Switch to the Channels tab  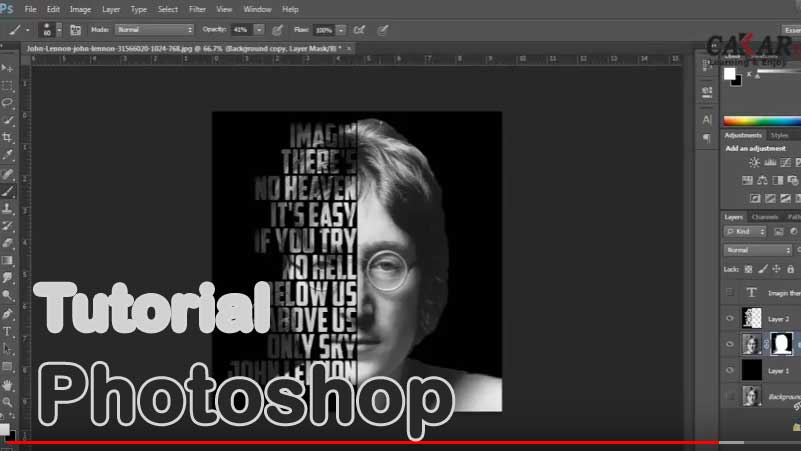pyautogui.click(x=765, y=217)
